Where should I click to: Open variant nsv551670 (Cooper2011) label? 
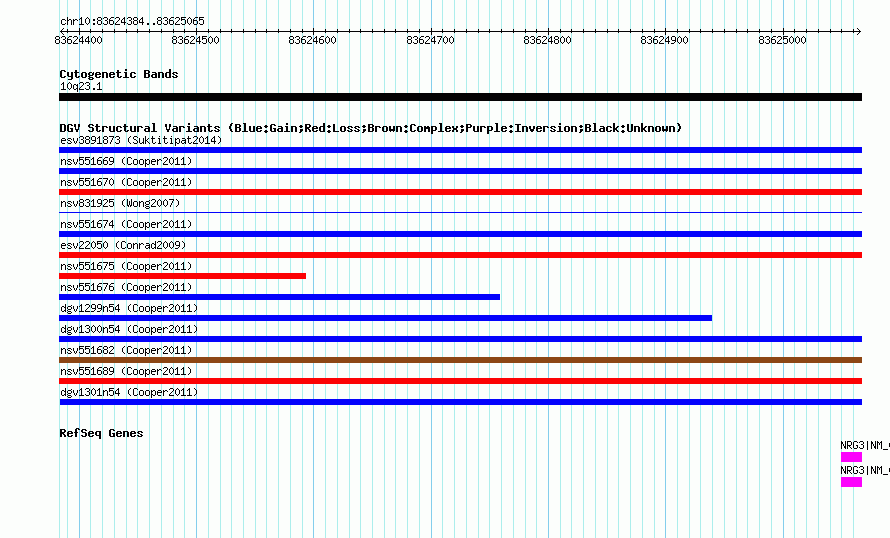(x=126, y=182)
